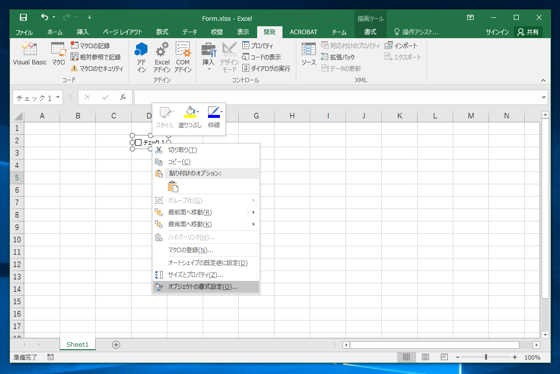Choose 切り取り(T) from context menu
Image resolution: width=560 pixels, height=374 pixels.
206,150
